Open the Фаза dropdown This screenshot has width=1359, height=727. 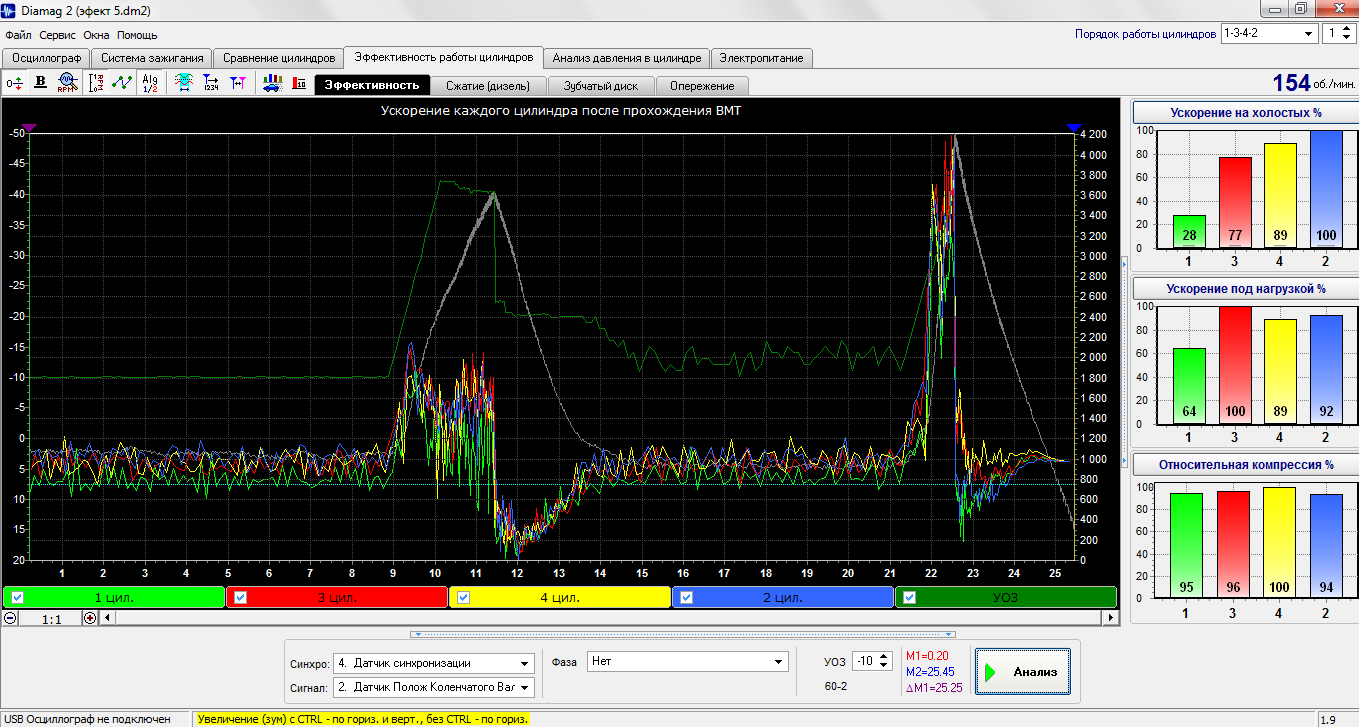688,662
